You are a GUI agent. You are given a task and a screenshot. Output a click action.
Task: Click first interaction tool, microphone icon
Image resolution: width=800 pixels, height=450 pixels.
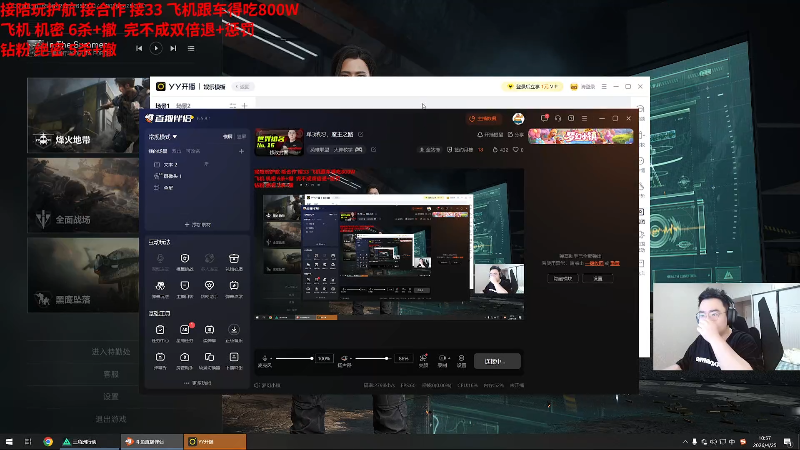160,261
